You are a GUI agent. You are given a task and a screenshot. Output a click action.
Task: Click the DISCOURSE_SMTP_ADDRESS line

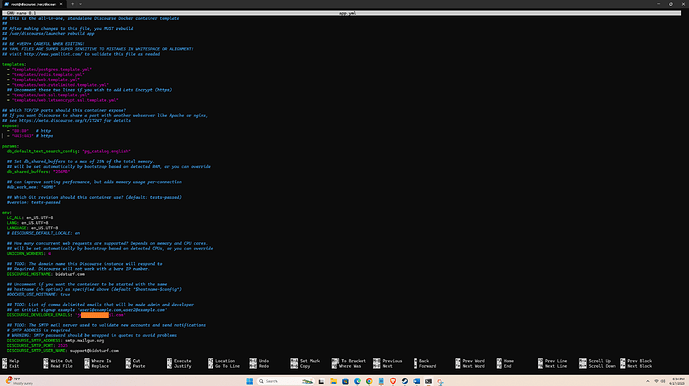(55, 340)
